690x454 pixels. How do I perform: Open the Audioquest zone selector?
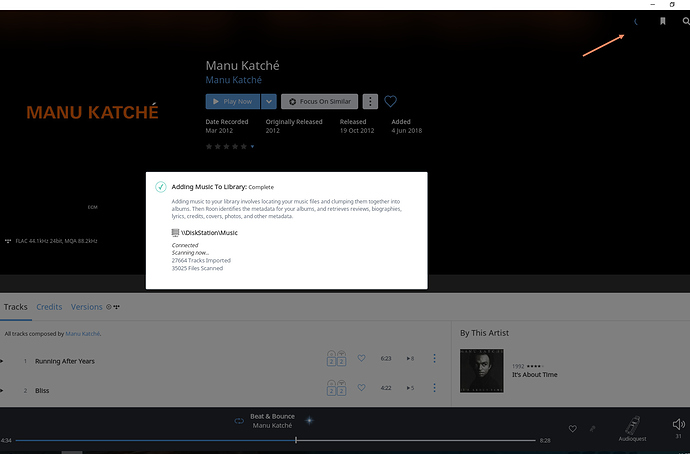pos(632,428)
